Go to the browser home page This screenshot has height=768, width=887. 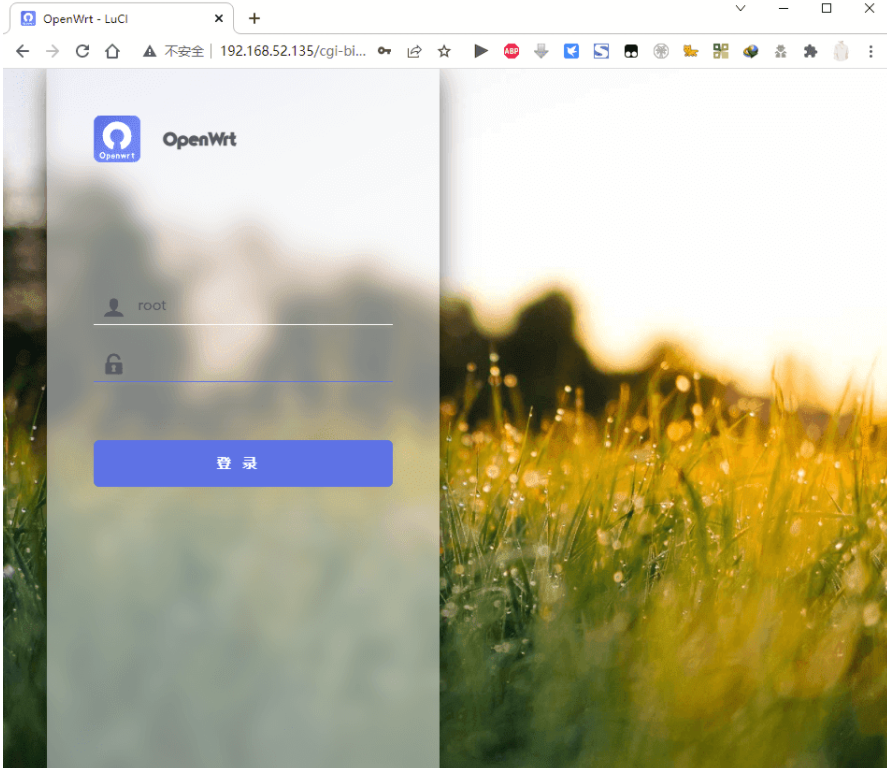(x=113, y=51)
